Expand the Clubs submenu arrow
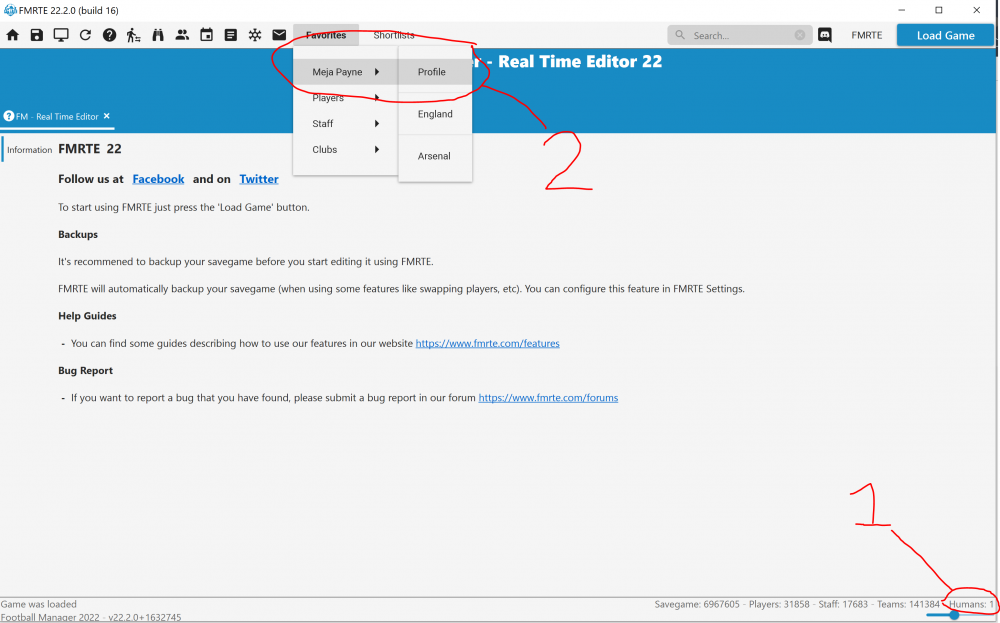The image size is (1000, 623). (377, 149)
